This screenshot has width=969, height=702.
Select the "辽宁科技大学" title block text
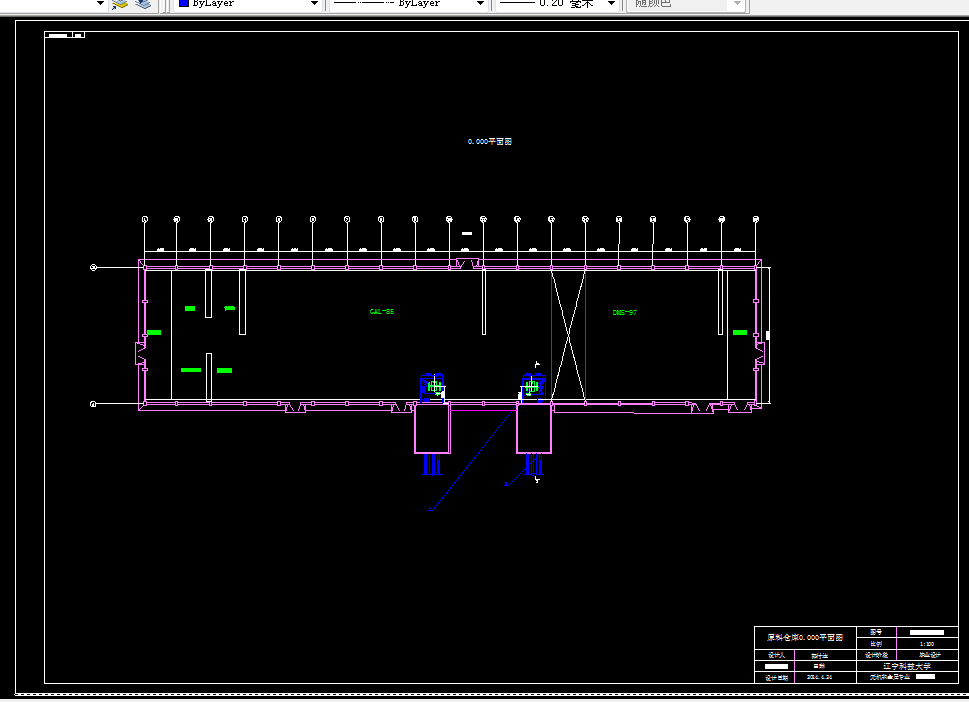point(907,666)
